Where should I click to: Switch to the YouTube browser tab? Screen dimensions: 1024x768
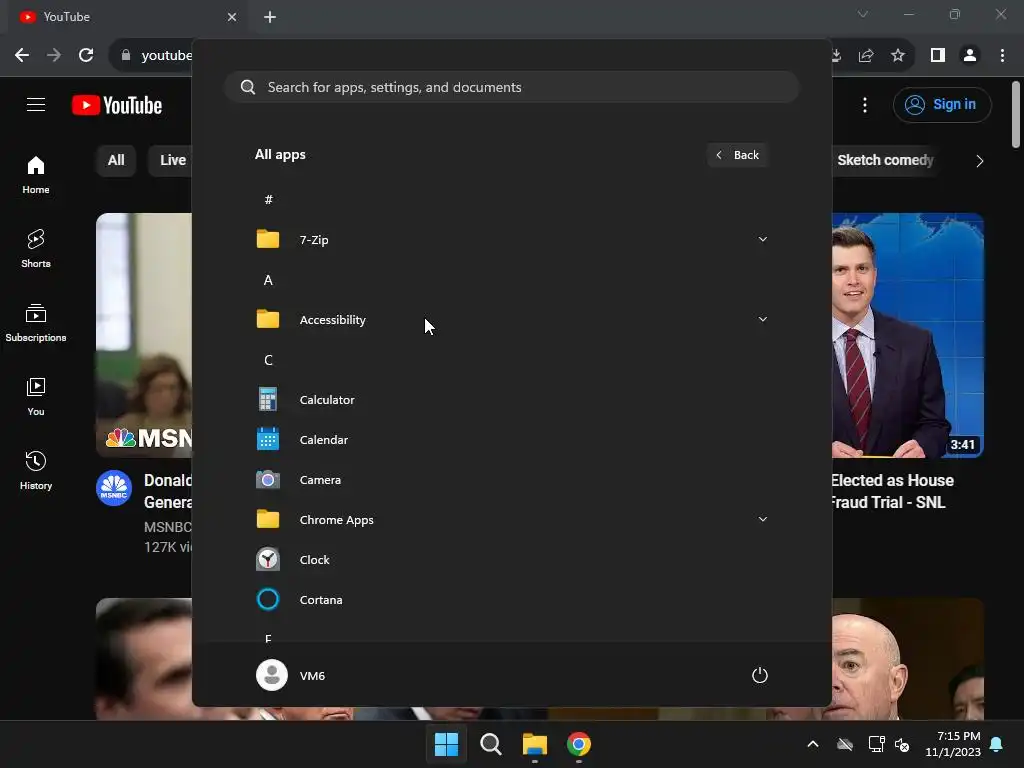point(127,17)
